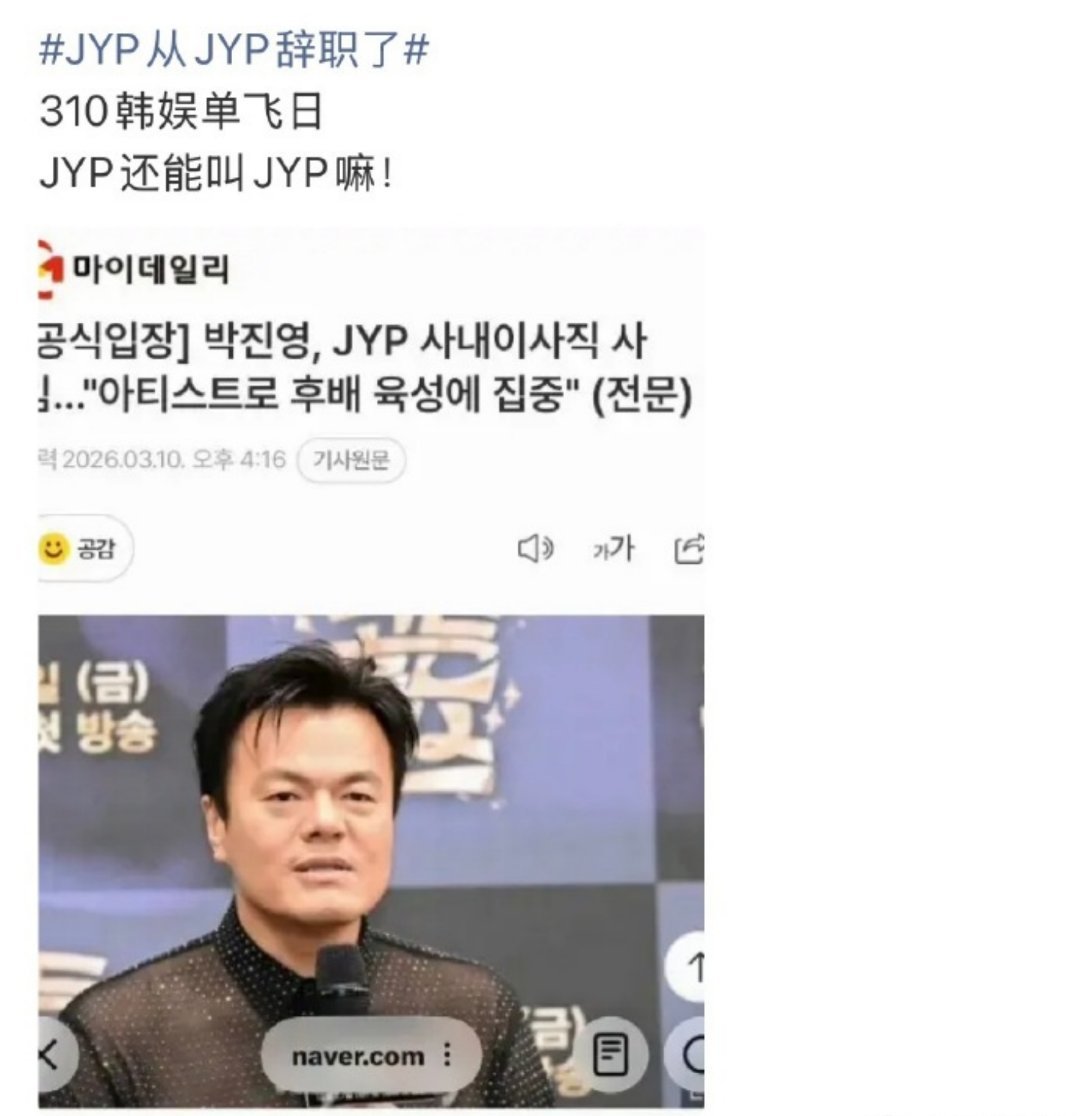Viewport: 1080px width, 1116px height.
Task: Tap the 공감 smiley reaction button
Action: pyautogui.click(x=85, y=549)
